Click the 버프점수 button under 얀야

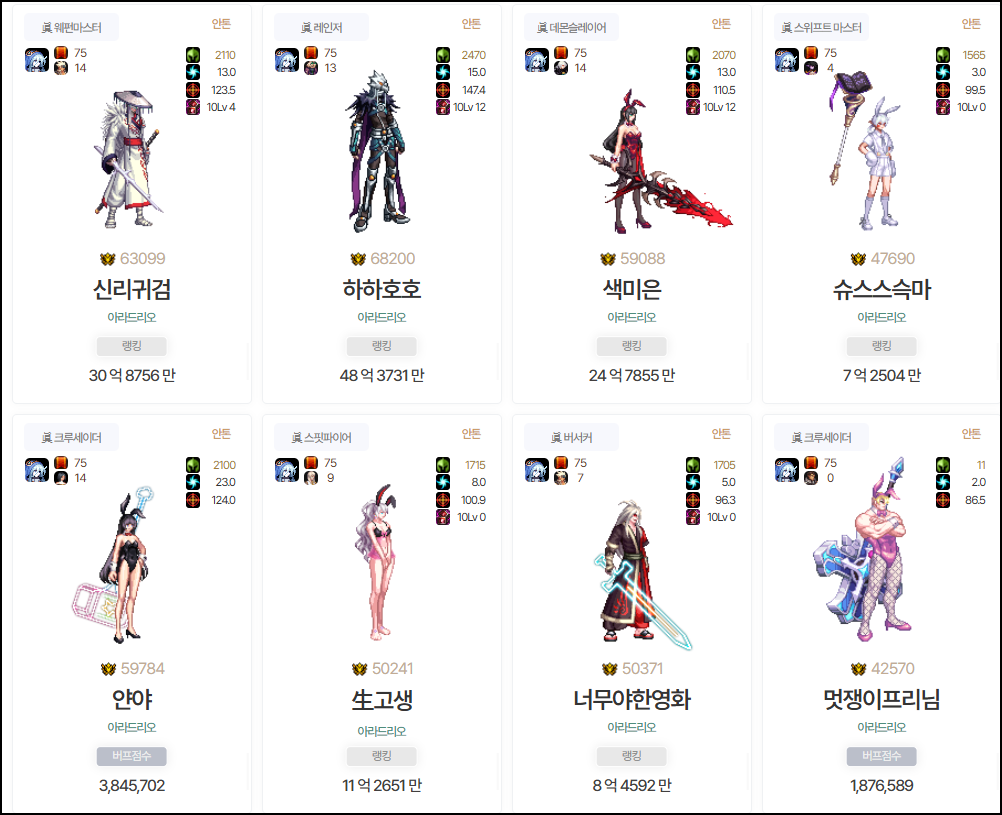(132, 756)
